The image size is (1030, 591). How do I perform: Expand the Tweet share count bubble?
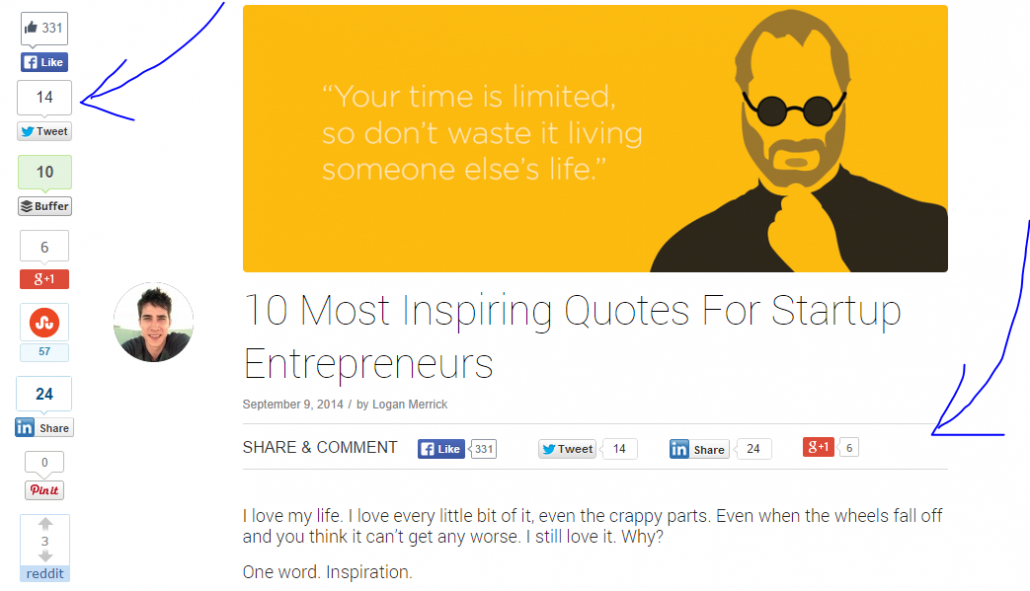619,448
